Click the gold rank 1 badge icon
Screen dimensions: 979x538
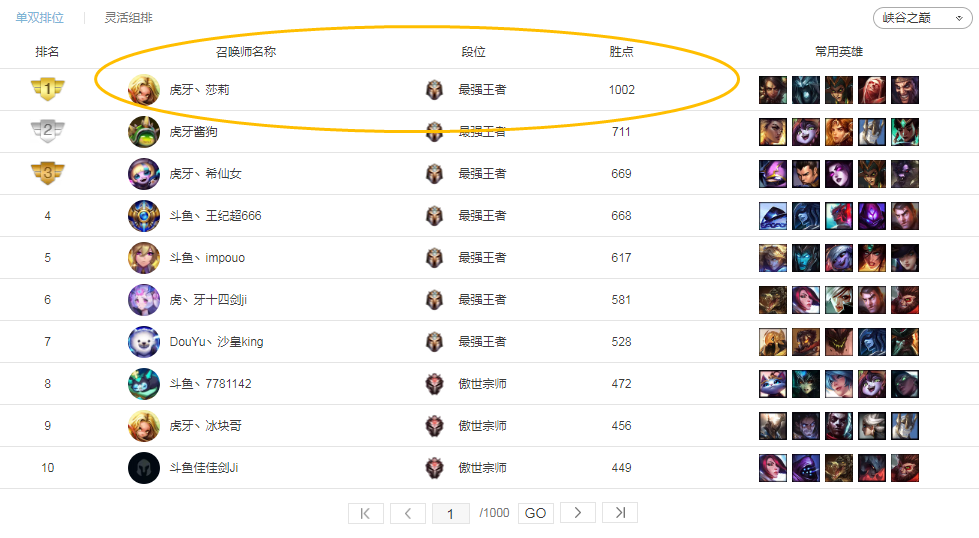[47, 89]
